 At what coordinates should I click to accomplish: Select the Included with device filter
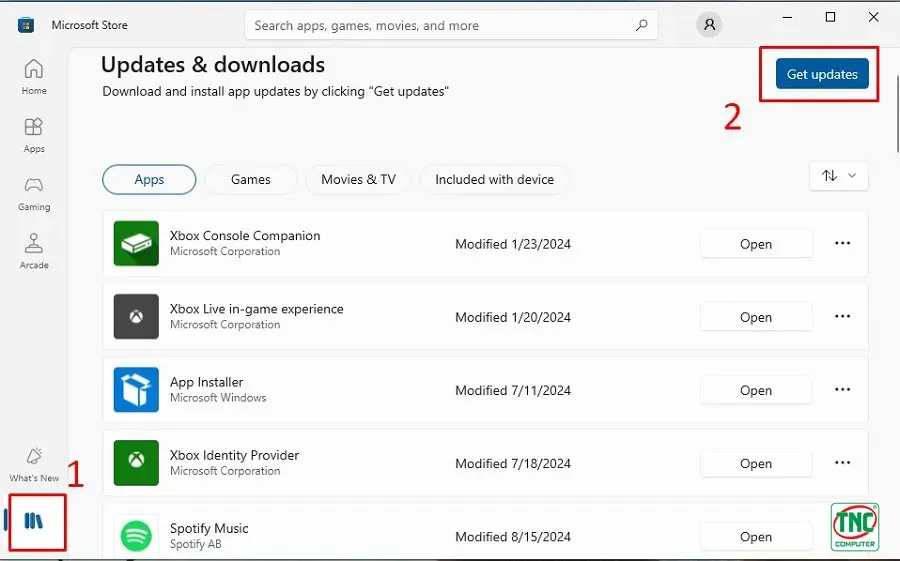pyautogui.click(x=494, y=179)
